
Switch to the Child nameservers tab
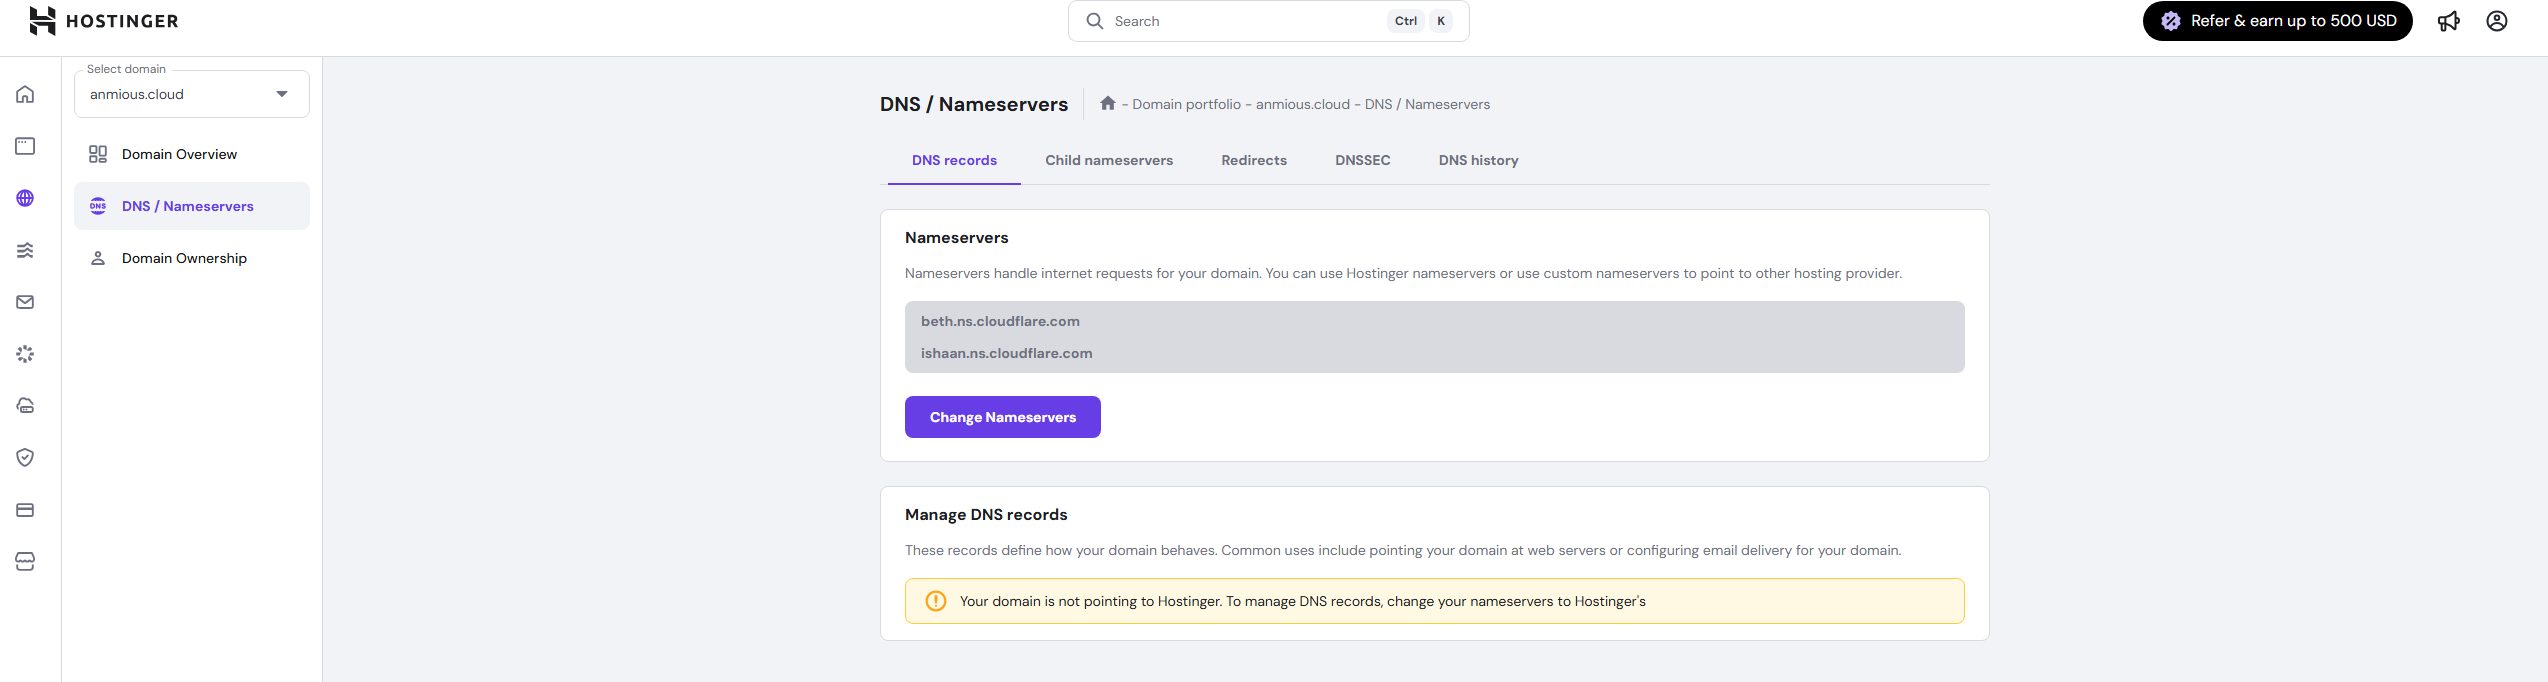pyautogui.click(x=1109, y=160)
